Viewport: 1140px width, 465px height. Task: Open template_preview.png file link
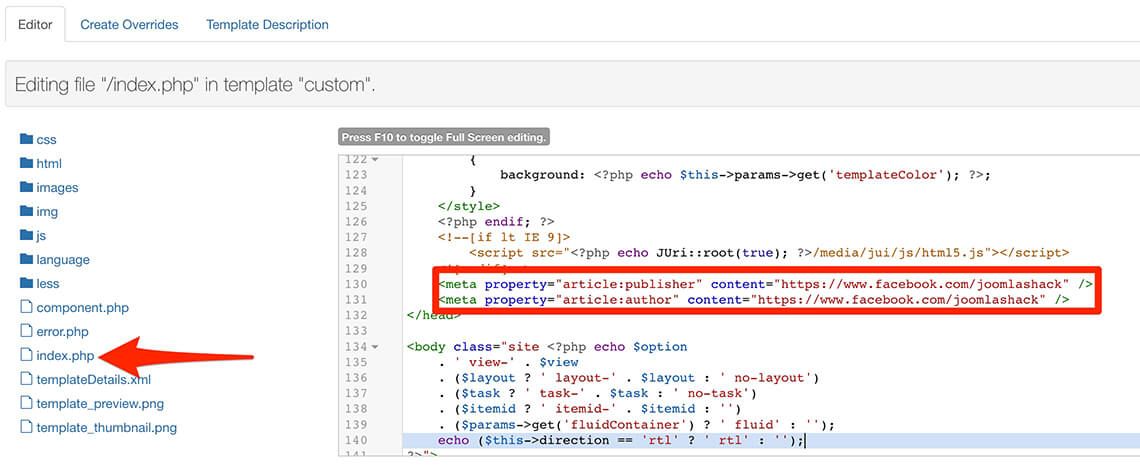click(x=100, y=403)
